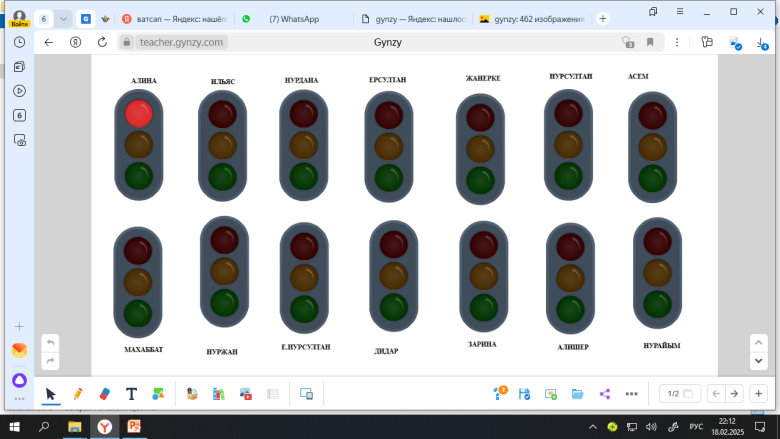The image size is (780, 439).
Task: Go to the next page arrow
Action: tap(734, 394)
